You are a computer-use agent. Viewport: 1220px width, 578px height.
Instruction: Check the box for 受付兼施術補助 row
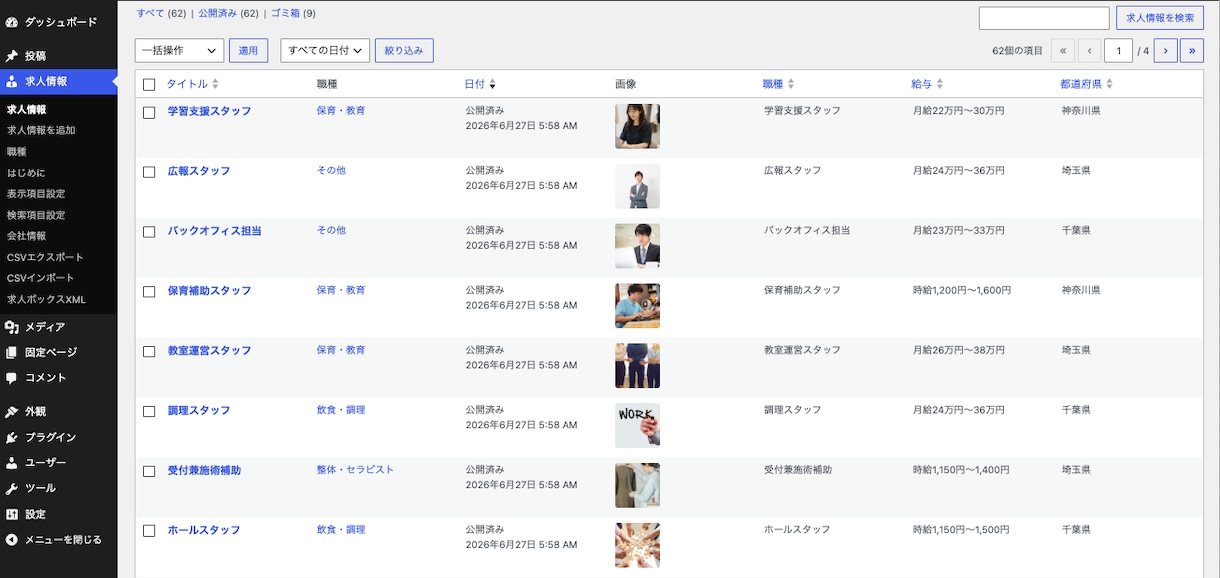[x=149, y=471]
